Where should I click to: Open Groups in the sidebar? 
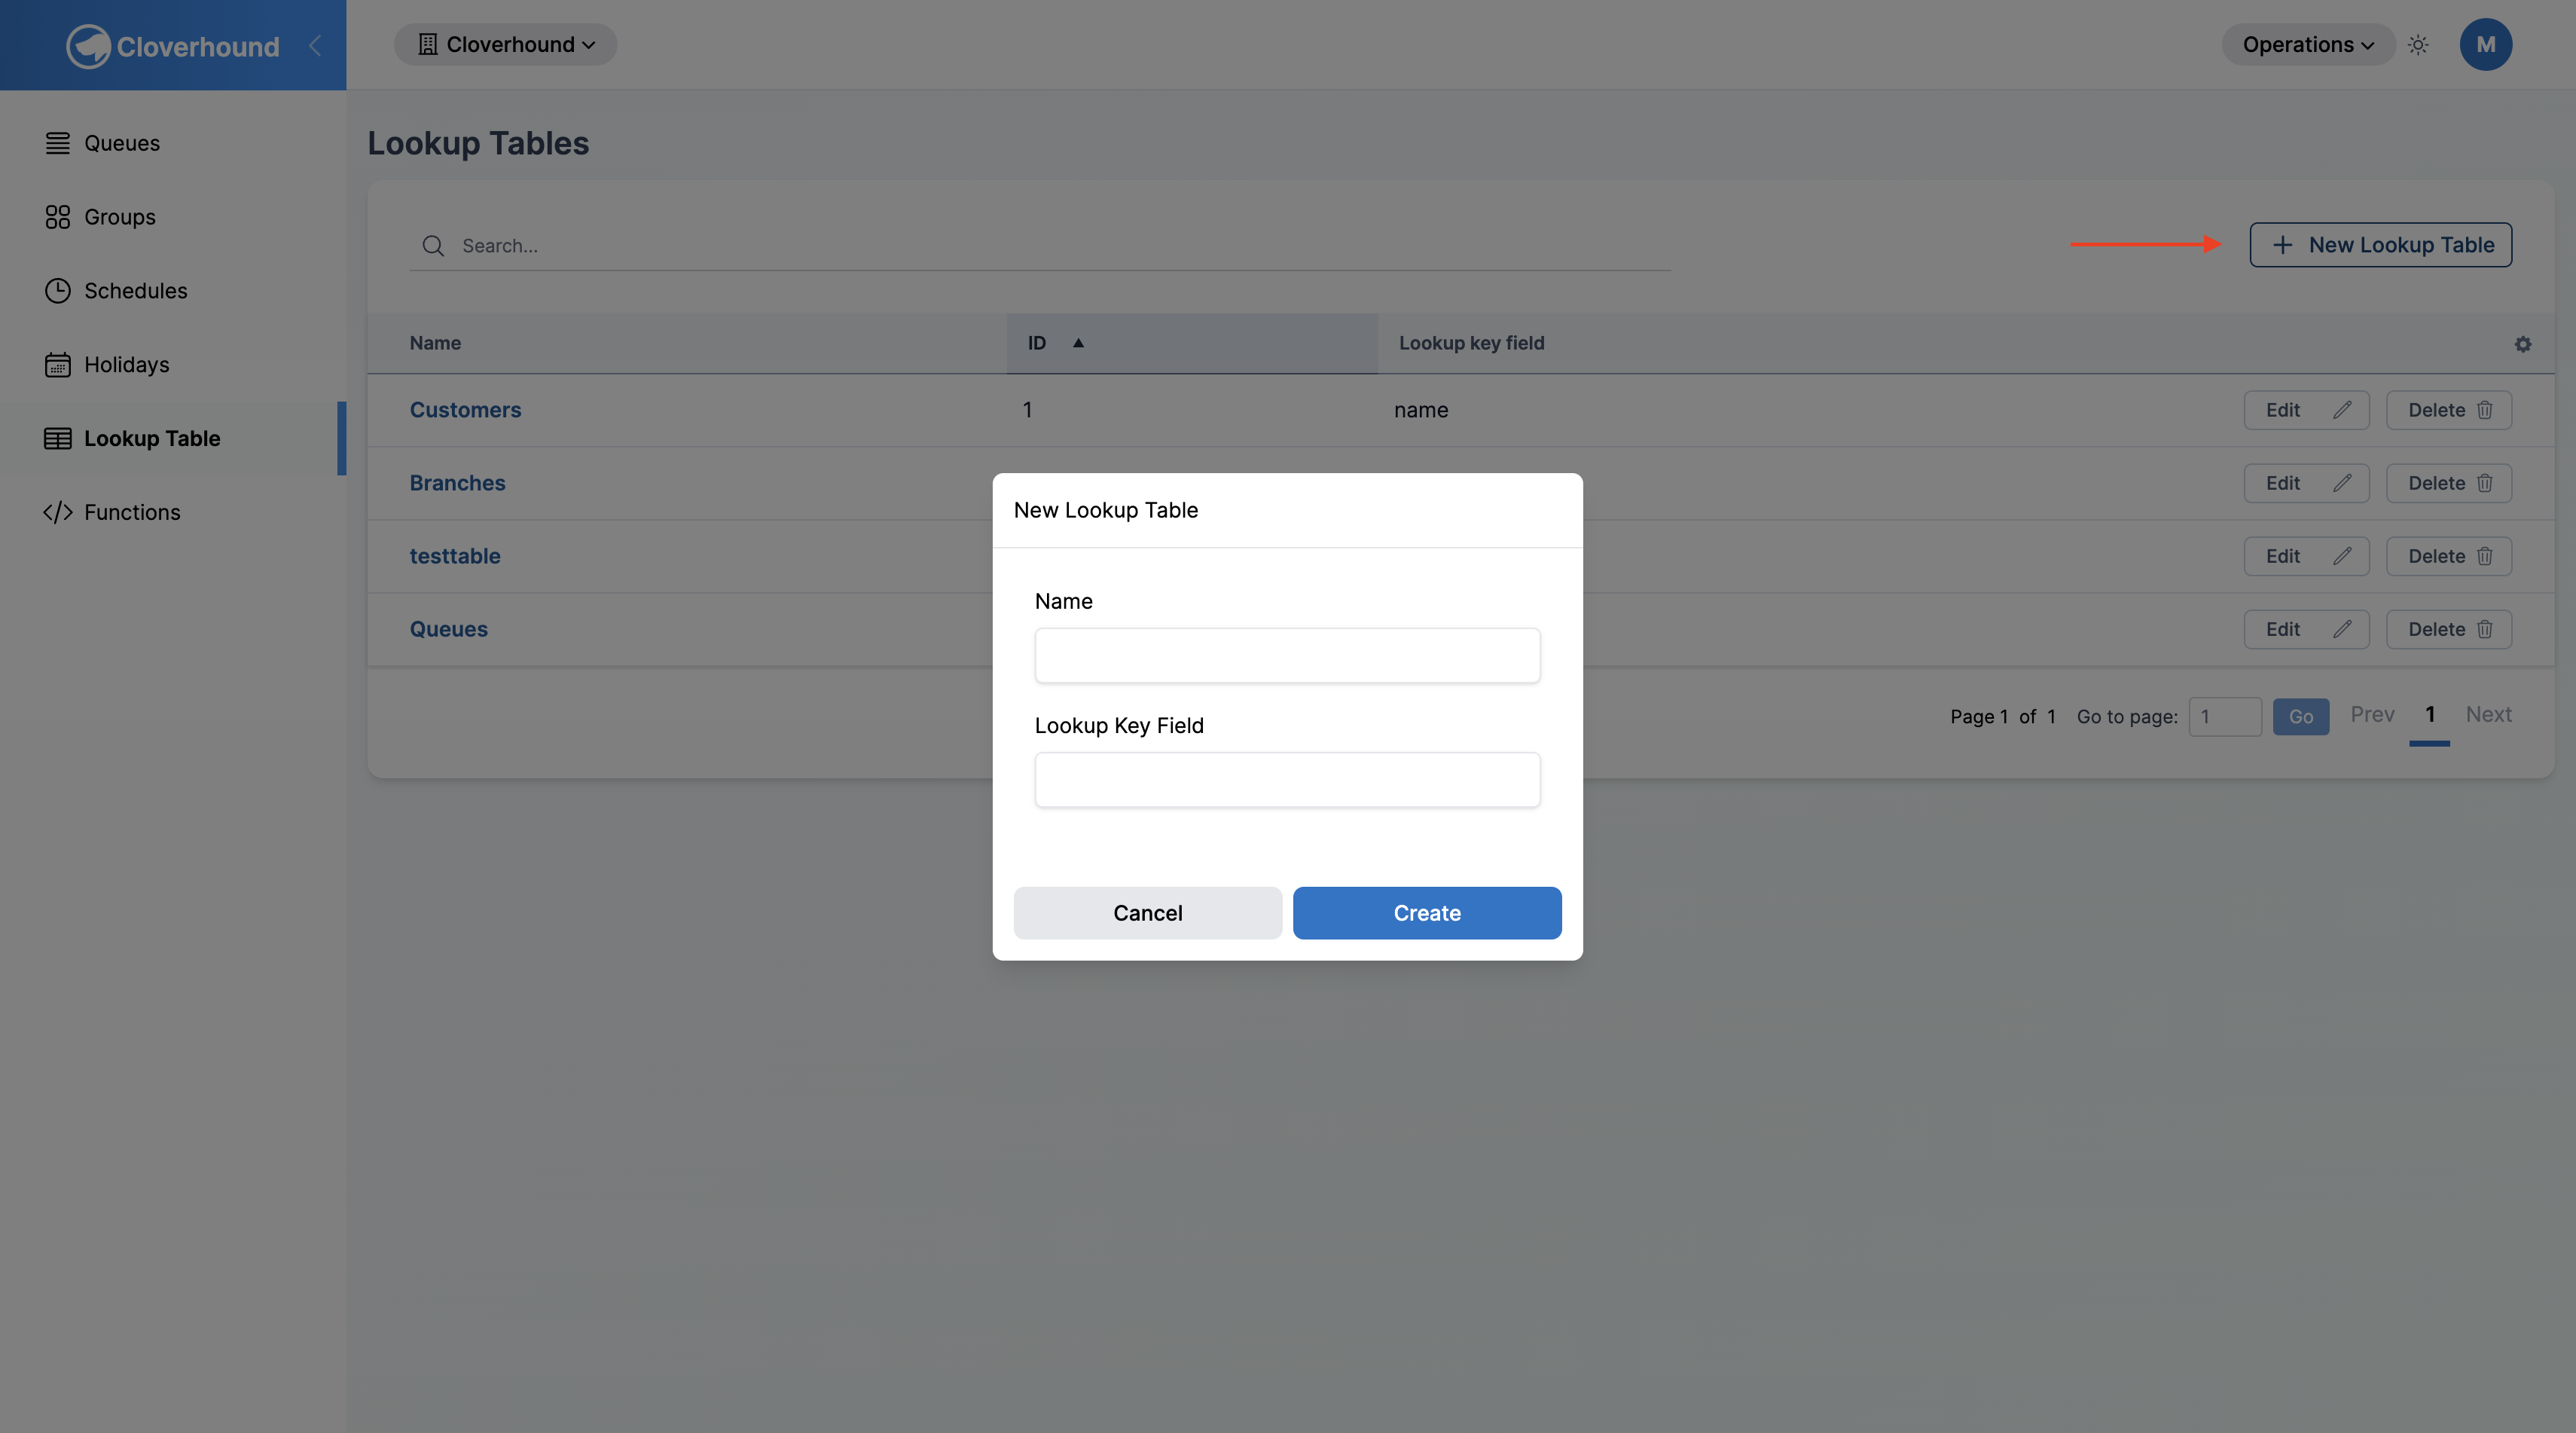coord(120,217)
